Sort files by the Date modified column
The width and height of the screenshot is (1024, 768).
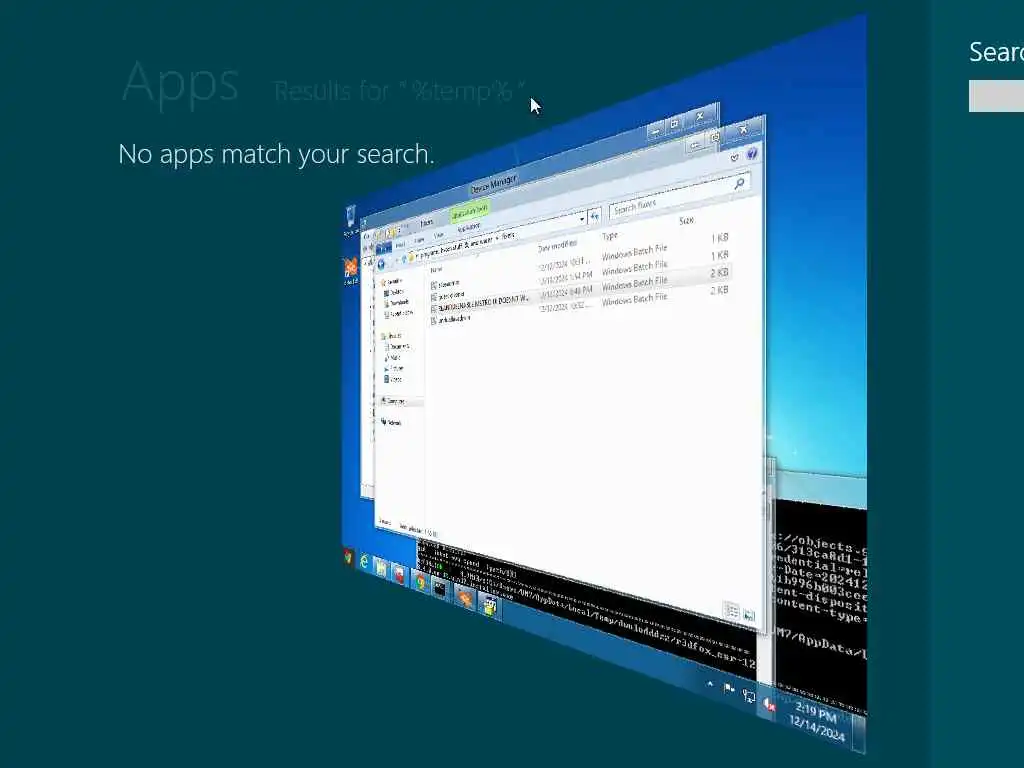[x=557, y=246]
